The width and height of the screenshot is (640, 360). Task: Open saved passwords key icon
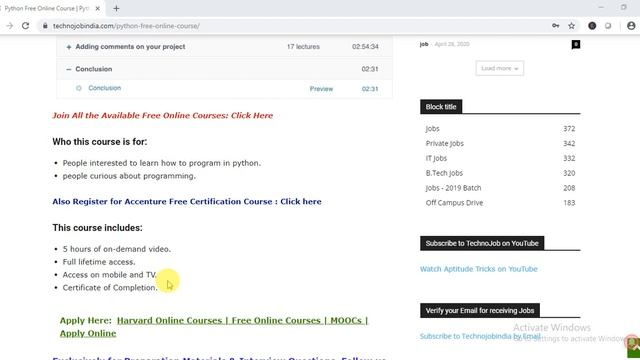click(x=556, y=26)
